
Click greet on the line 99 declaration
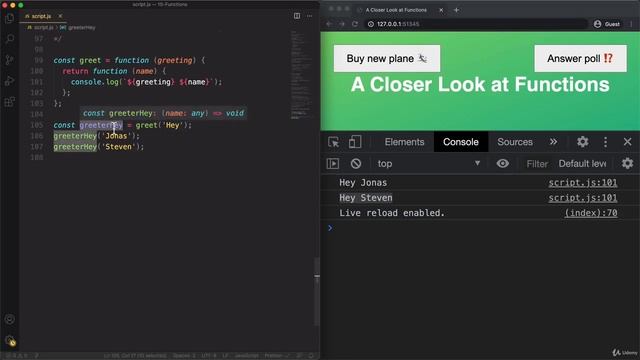pyautogui.click(x=90, y=60)
